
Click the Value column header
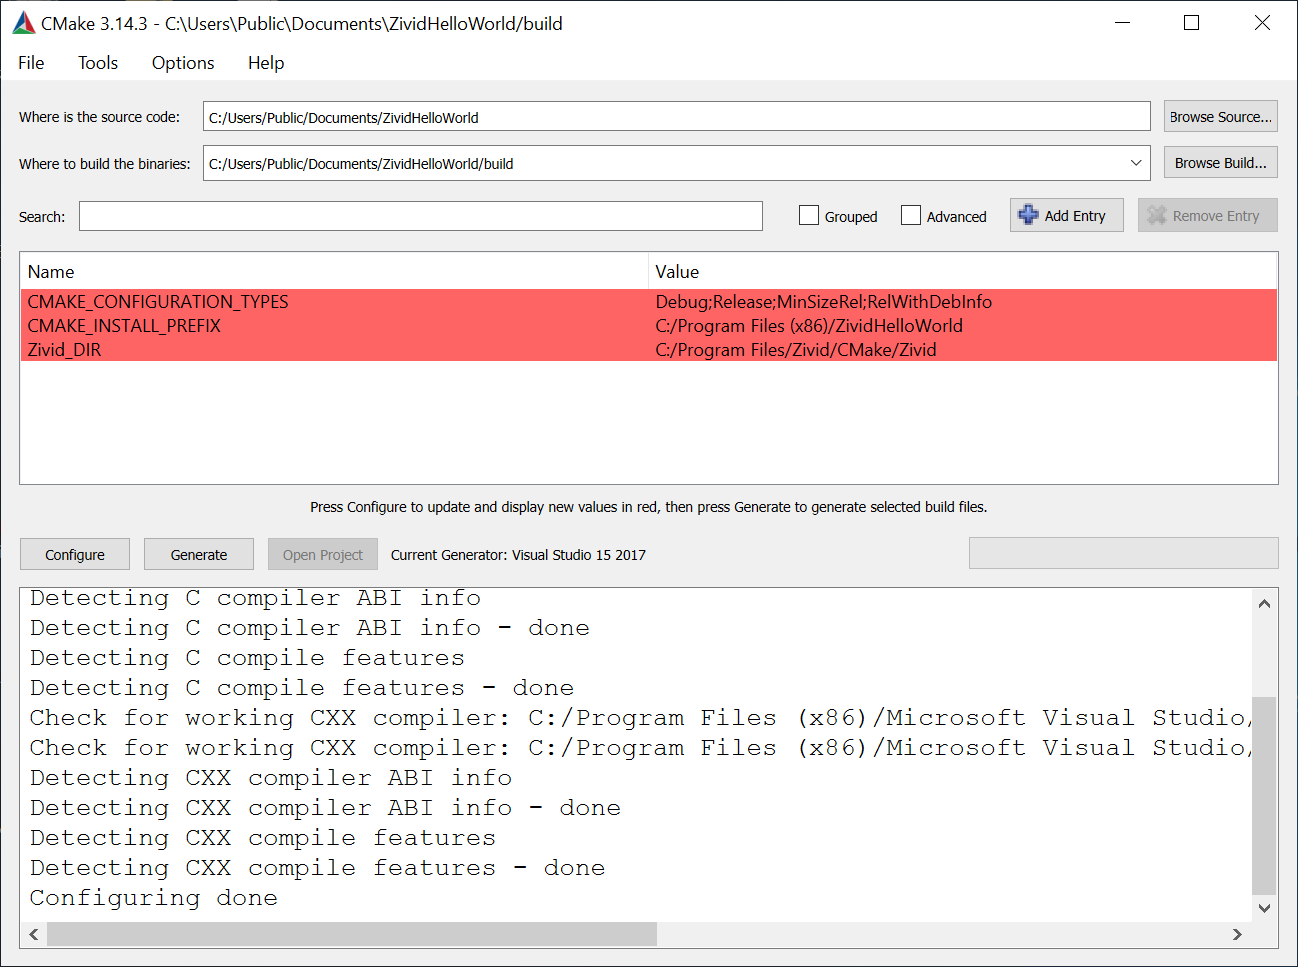pyautogui.click(x=963, y=272)
